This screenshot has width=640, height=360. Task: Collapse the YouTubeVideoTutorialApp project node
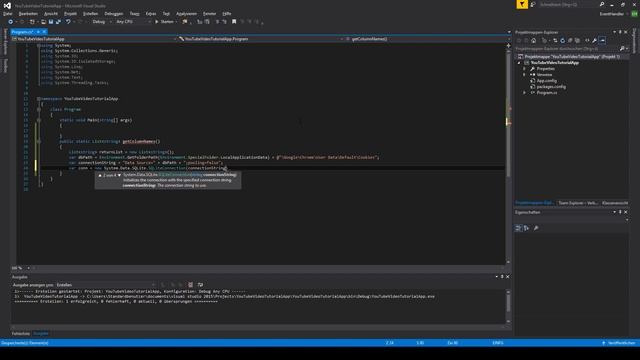point(519,63)
